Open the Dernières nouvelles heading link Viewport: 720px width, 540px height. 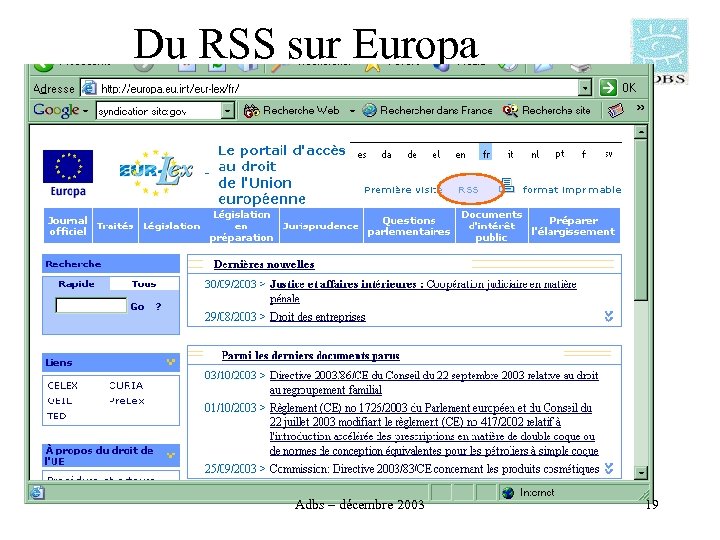coord(264,264)
